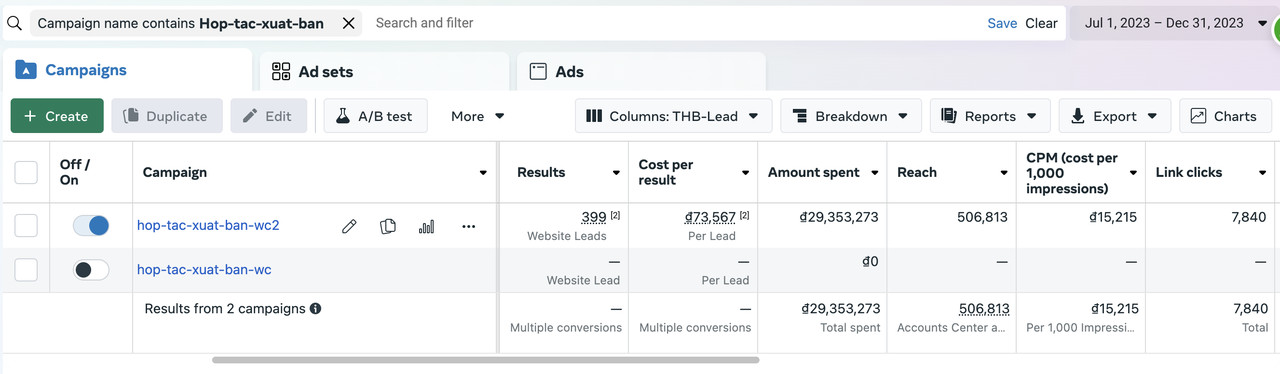
Task: Open the Charts panel button
Action: [x=1224, y=116]
